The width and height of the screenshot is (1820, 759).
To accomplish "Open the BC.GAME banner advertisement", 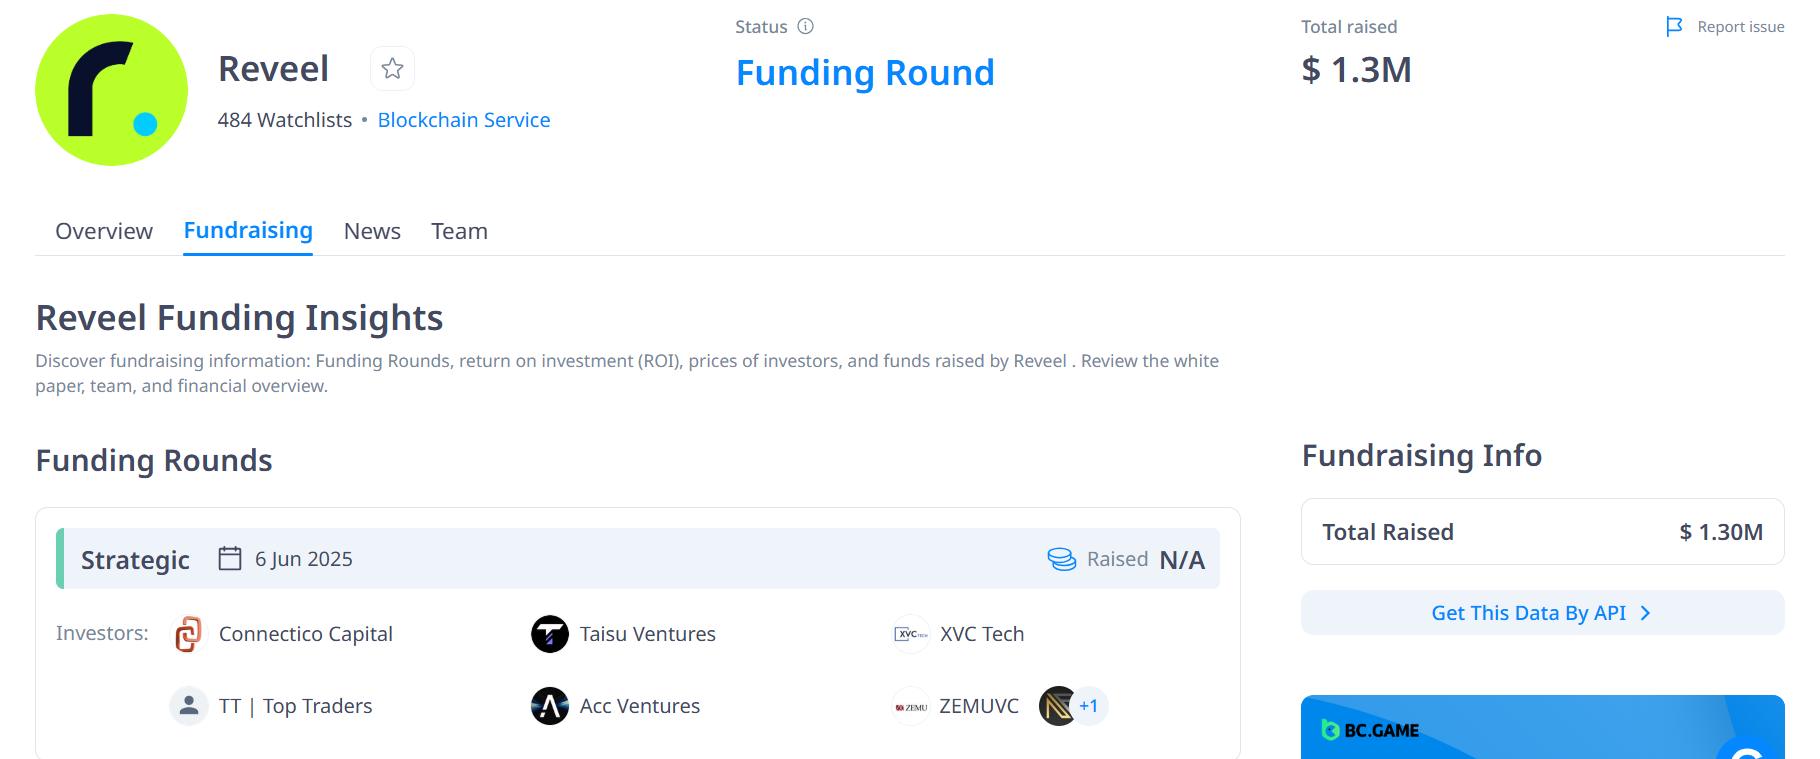I will tap(1541, 728).
